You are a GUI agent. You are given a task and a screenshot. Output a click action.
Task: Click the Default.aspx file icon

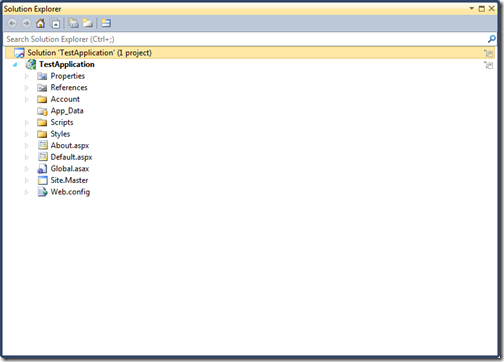43,157
